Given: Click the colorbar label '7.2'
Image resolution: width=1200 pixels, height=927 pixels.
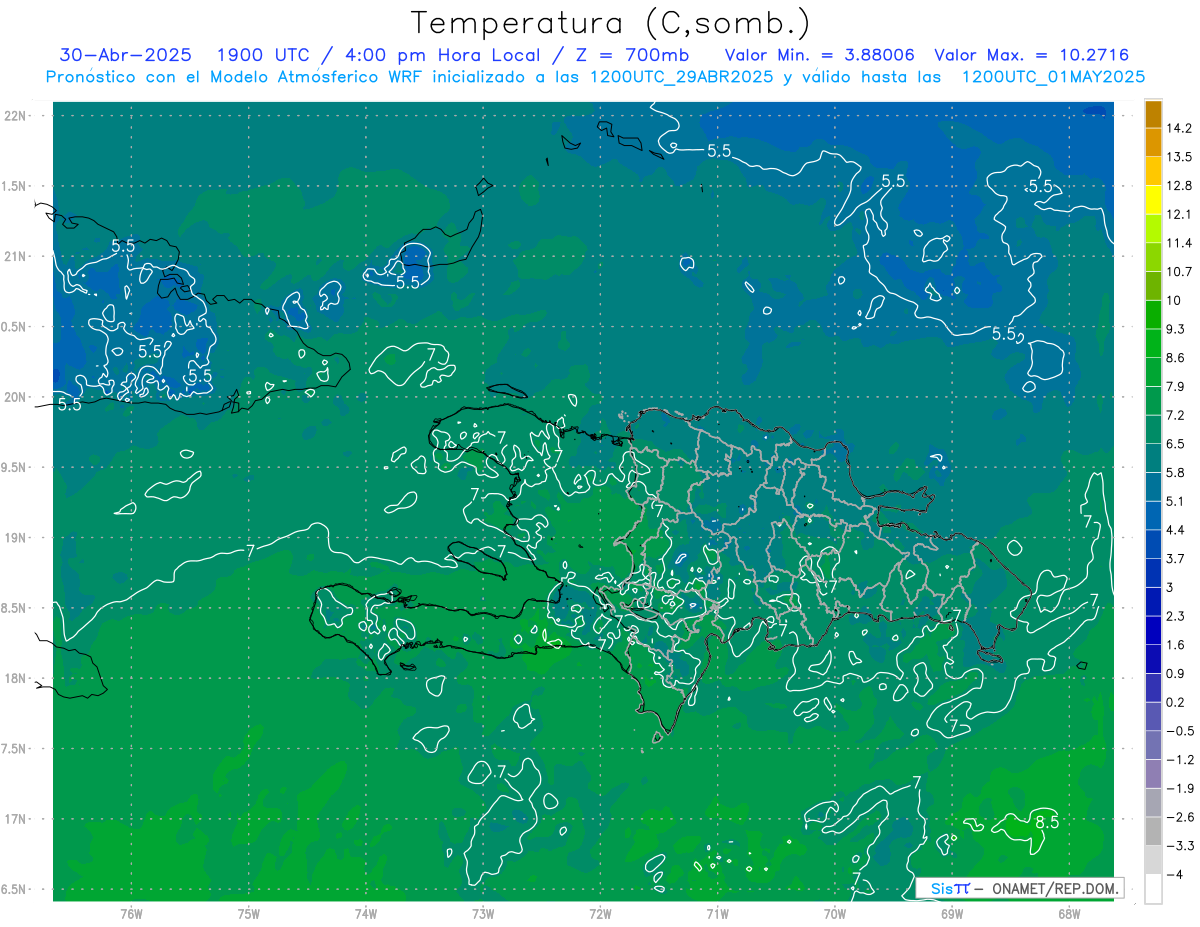Looking at the screenshot, I should coord(1176,415).
